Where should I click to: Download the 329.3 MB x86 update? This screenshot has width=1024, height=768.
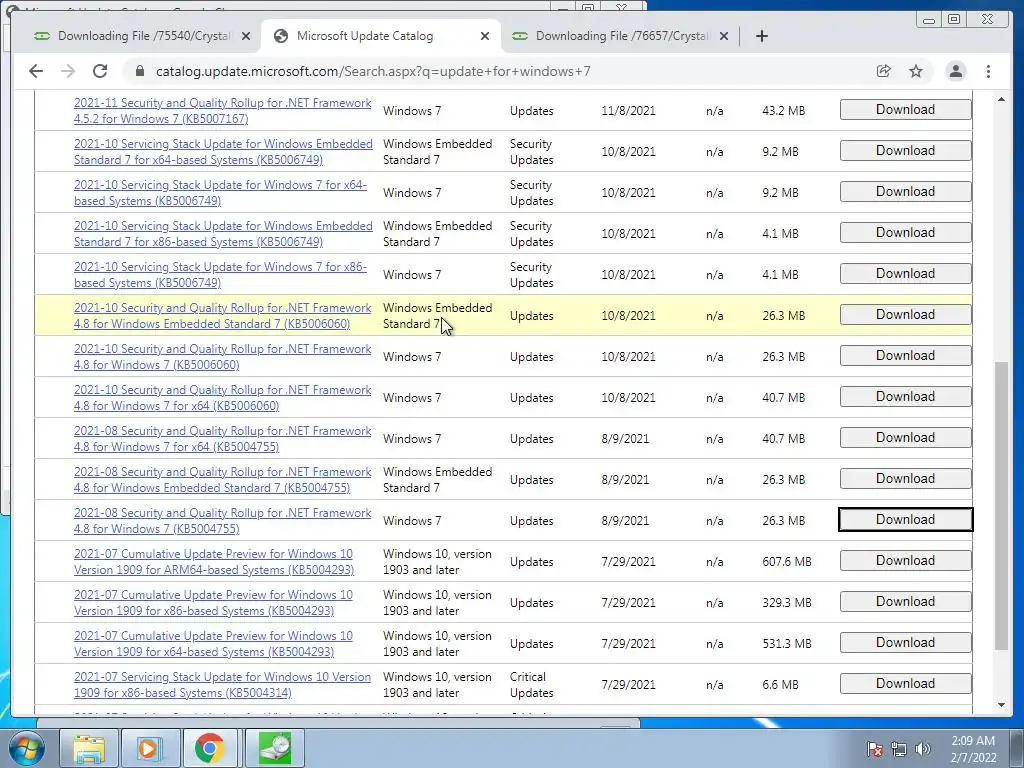[x=905, y=602]
